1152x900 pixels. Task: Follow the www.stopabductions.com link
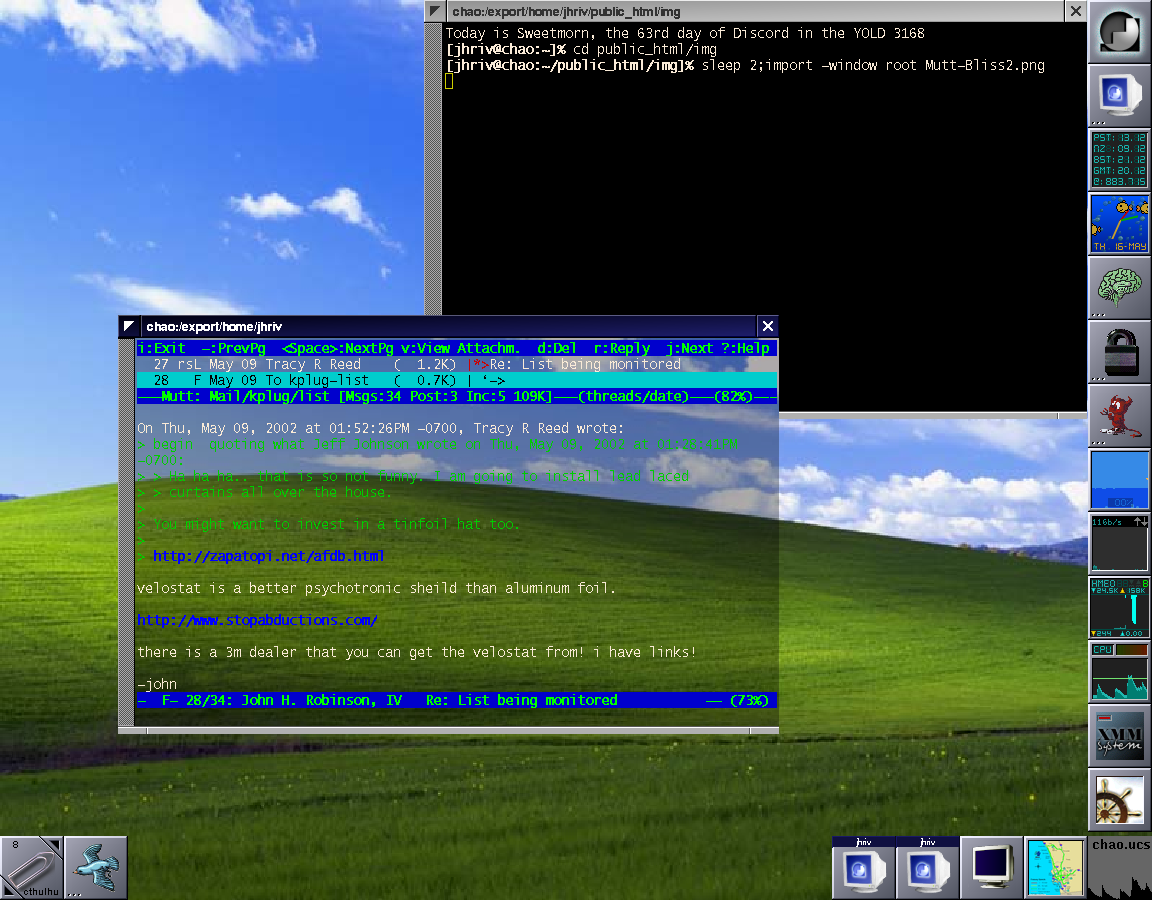coord(257,620)
